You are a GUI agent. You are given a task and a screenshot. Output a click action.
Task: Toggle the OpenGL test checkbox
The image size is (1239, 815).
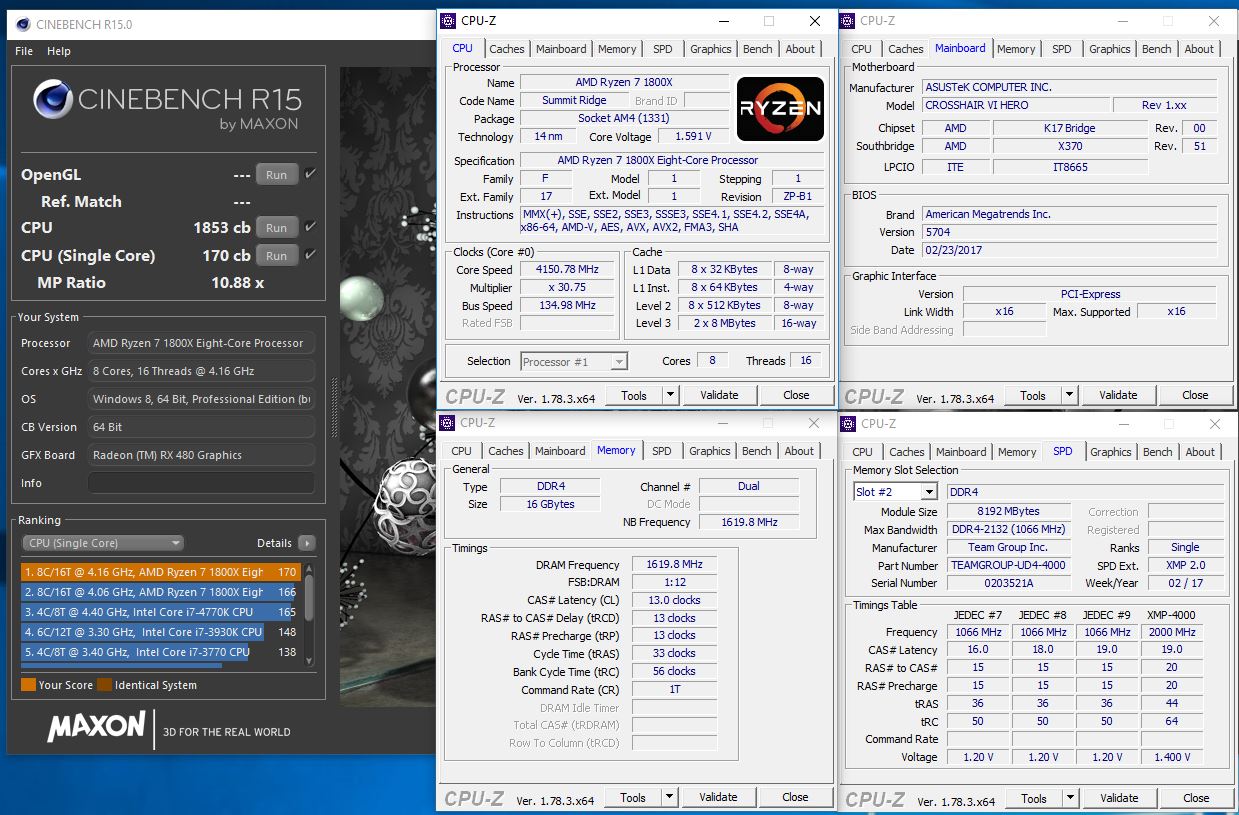pyautogui.click(x=311, y=174)
